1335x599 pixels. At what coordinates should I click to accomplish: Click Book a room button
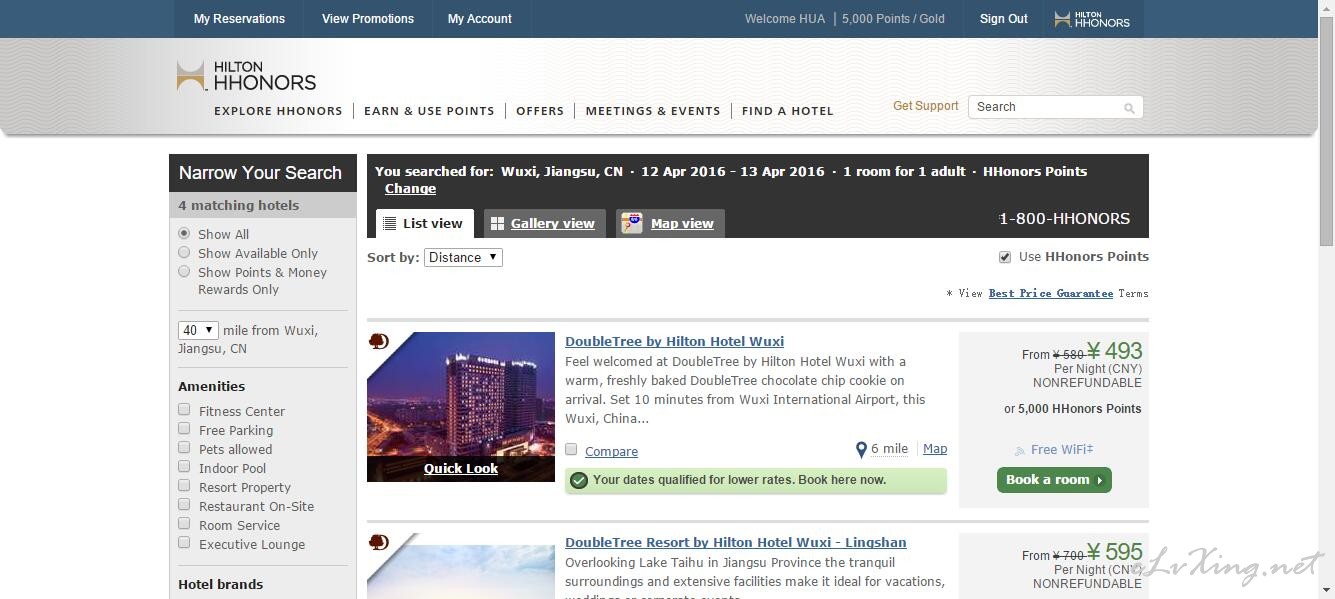pyautogui.click(x=1054, y=480)
